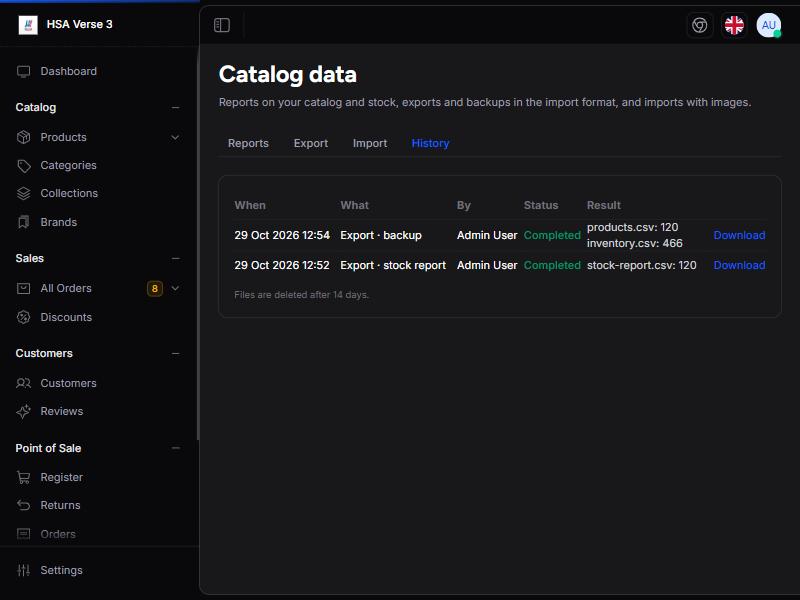
Task: Open Settings via its sliders icon
Action: 23,570
